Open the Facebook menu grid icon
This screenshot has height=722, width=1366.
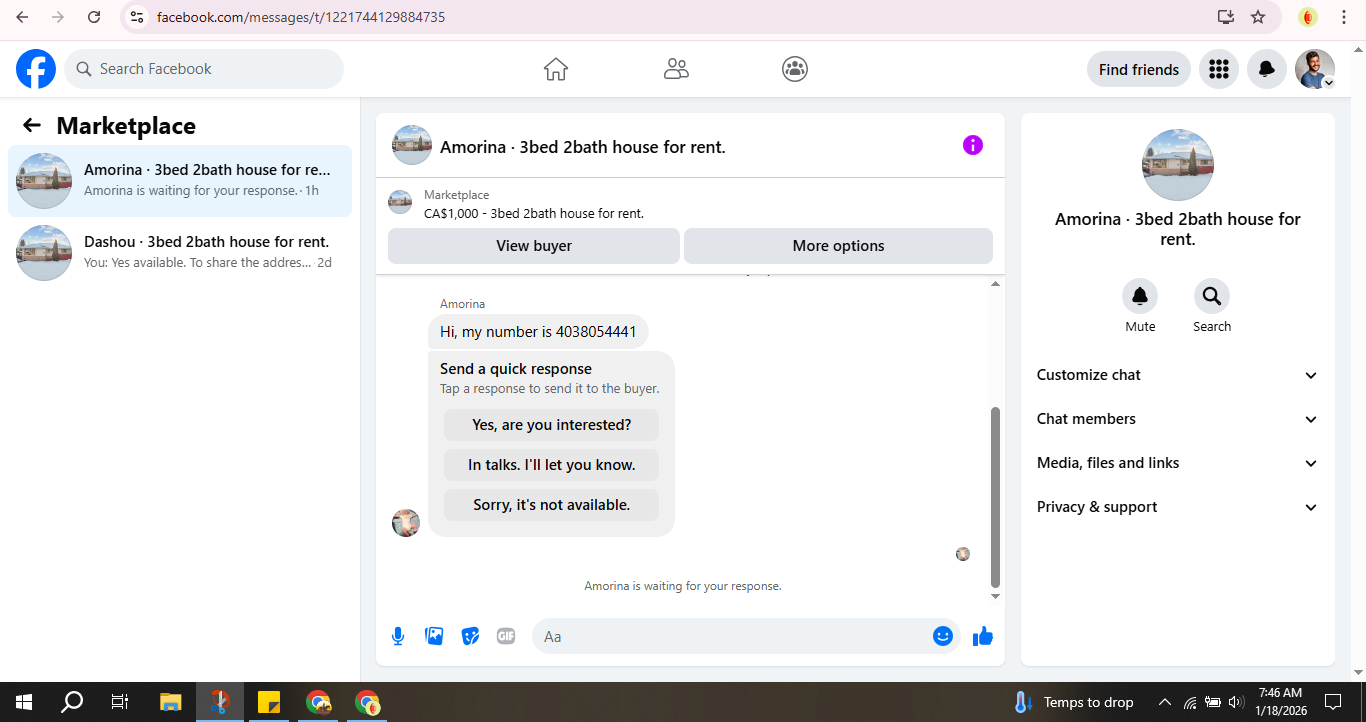[1218, 69]
